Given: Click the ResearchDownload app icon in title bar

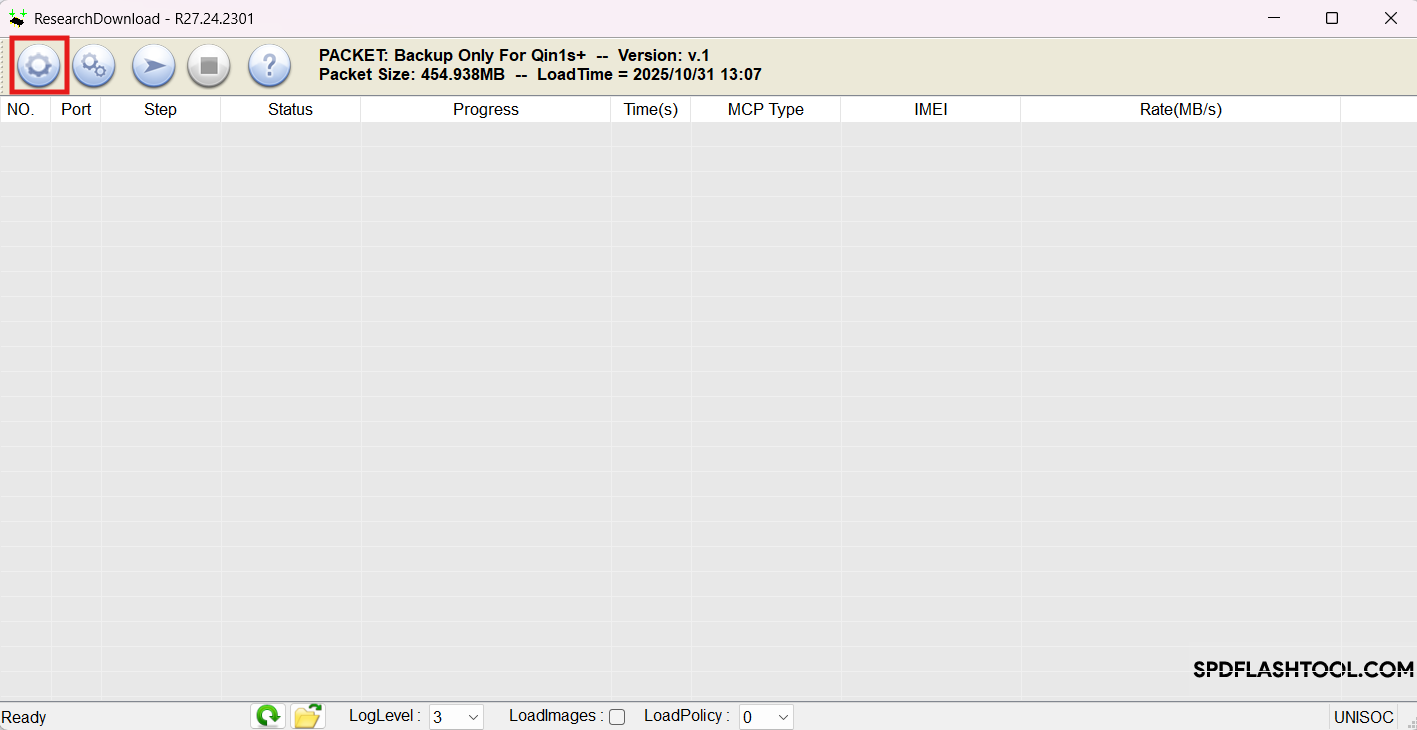Looking at the screenshot, I should point(19,17).
